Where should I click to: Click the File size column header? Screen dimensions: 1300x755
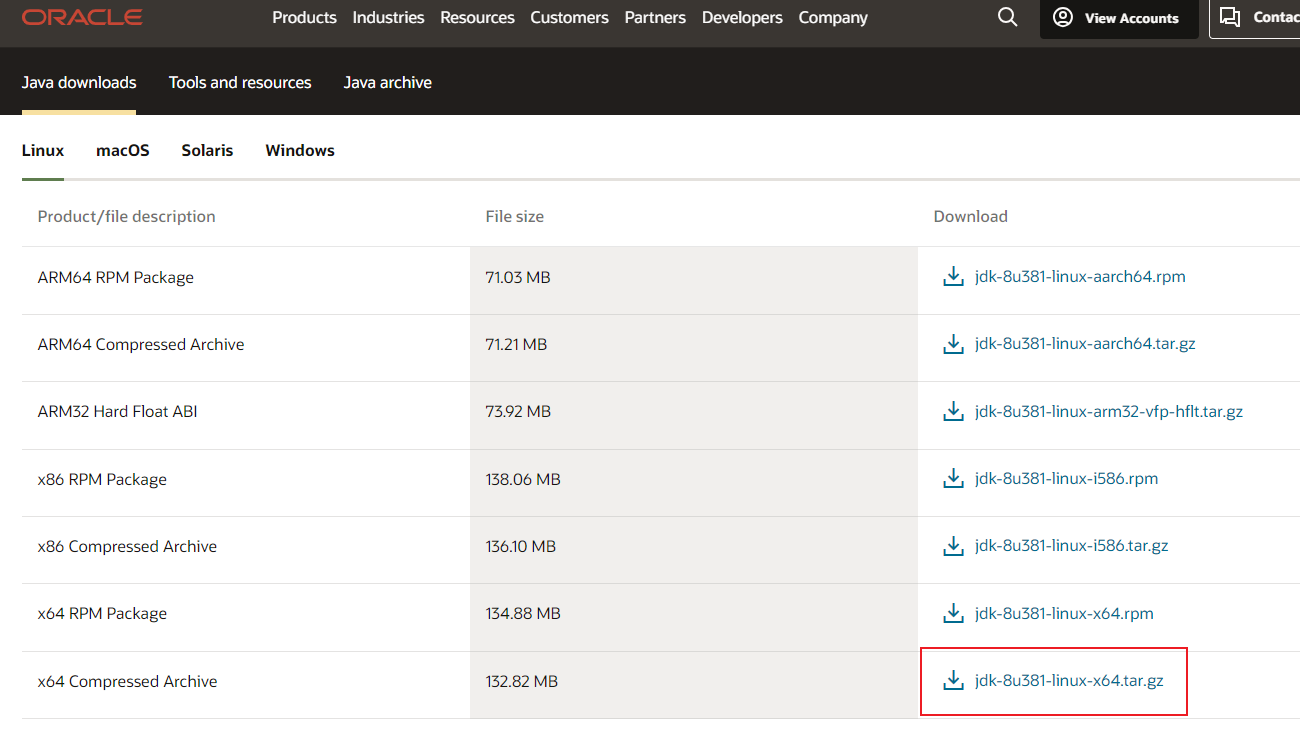pyautogui.click(x=515, y=216)
